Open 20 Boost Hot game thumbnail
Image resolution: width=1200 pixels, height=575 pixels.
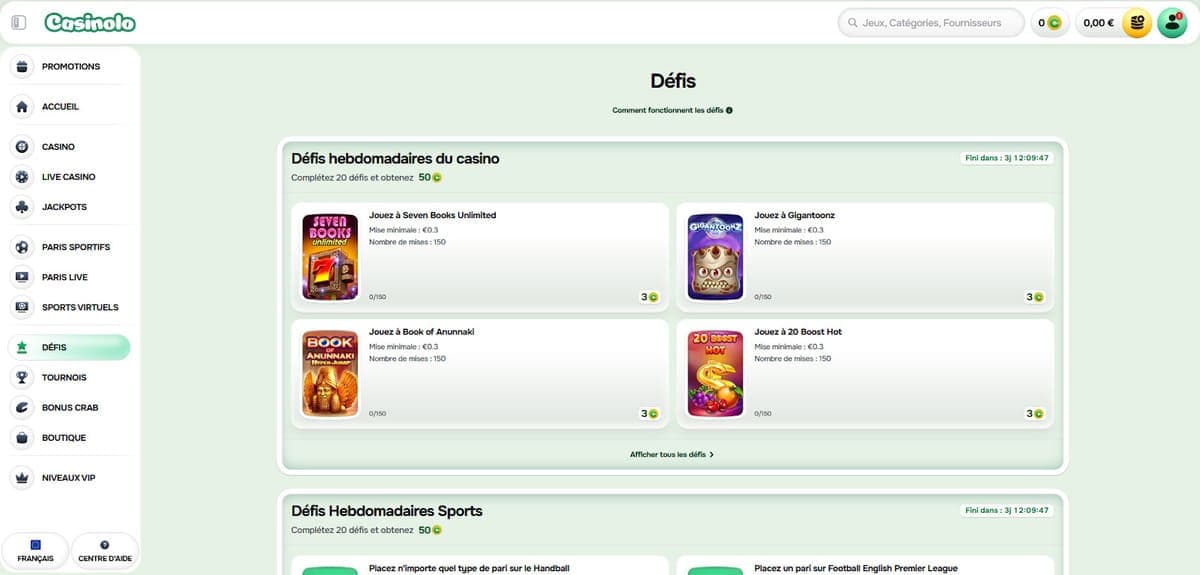(715, 374)
